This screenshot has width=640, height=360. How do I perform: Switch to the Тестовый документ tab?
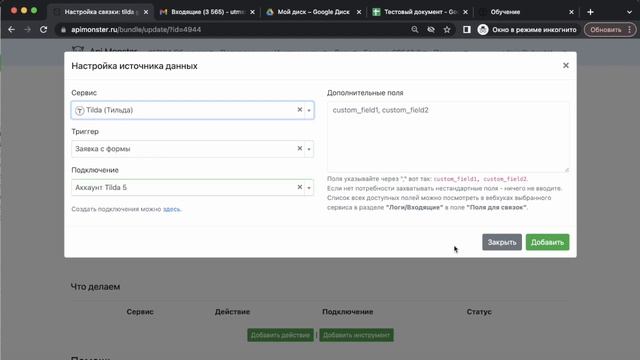coord(420,12)
